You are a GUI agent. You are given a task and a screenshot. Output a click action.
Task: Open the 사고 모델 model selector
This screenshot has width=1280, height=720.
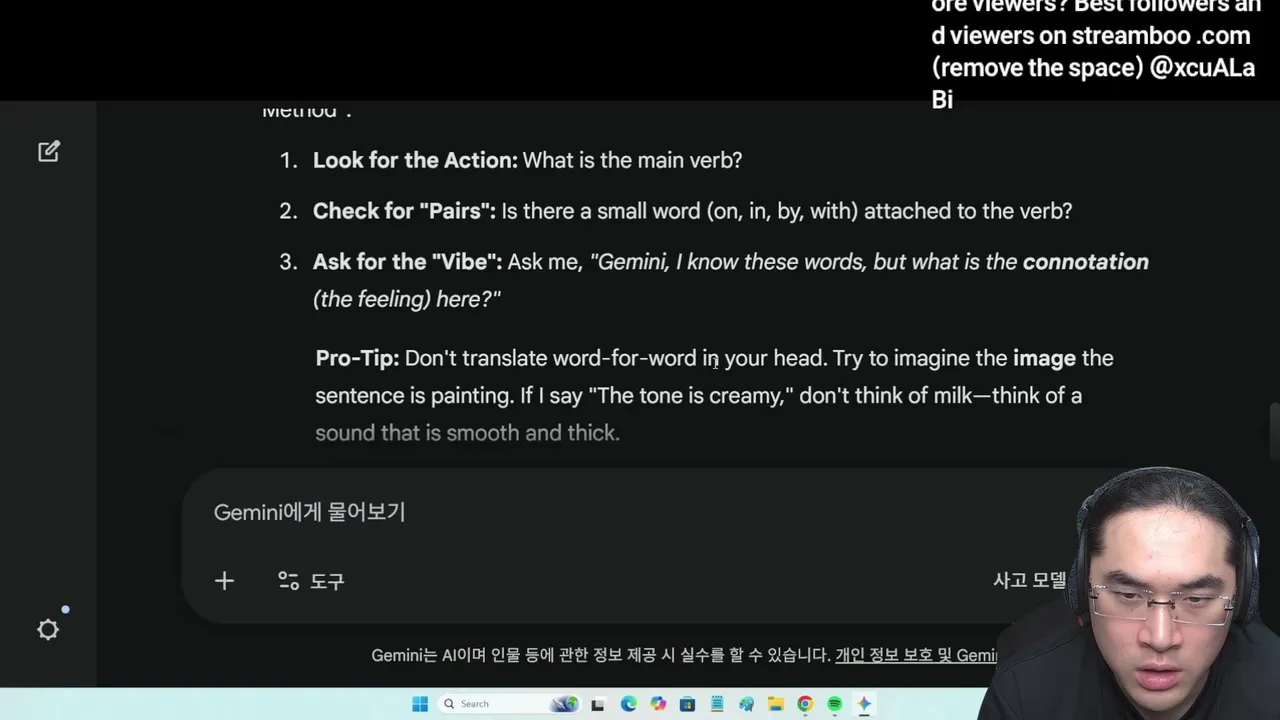pos(1029,580)
